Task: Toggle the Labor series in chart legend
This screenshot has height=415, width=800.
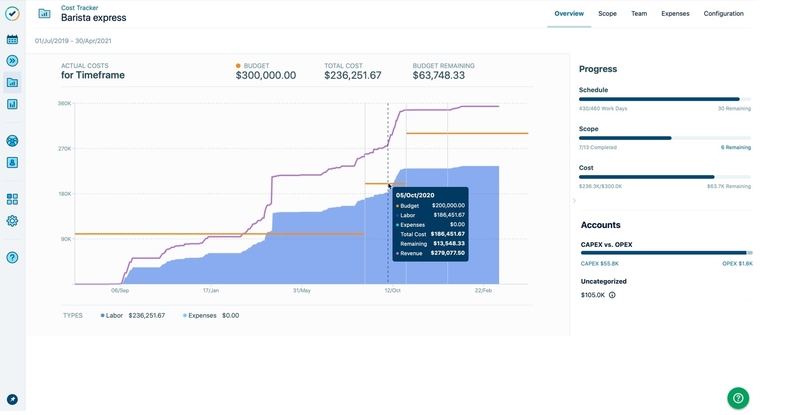Action: pyautogui.click(x=119, y=315)
